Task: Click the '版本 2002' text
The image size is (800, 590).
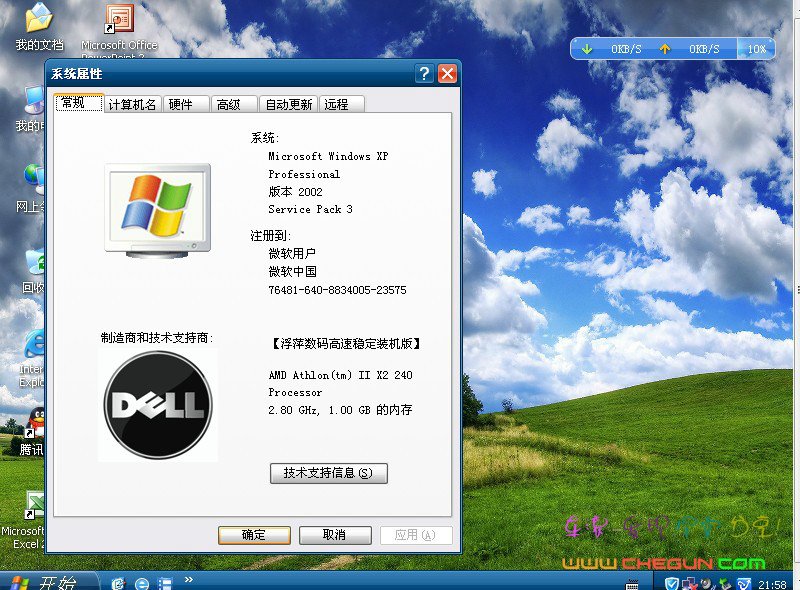Action: click(x=295, y=192)
